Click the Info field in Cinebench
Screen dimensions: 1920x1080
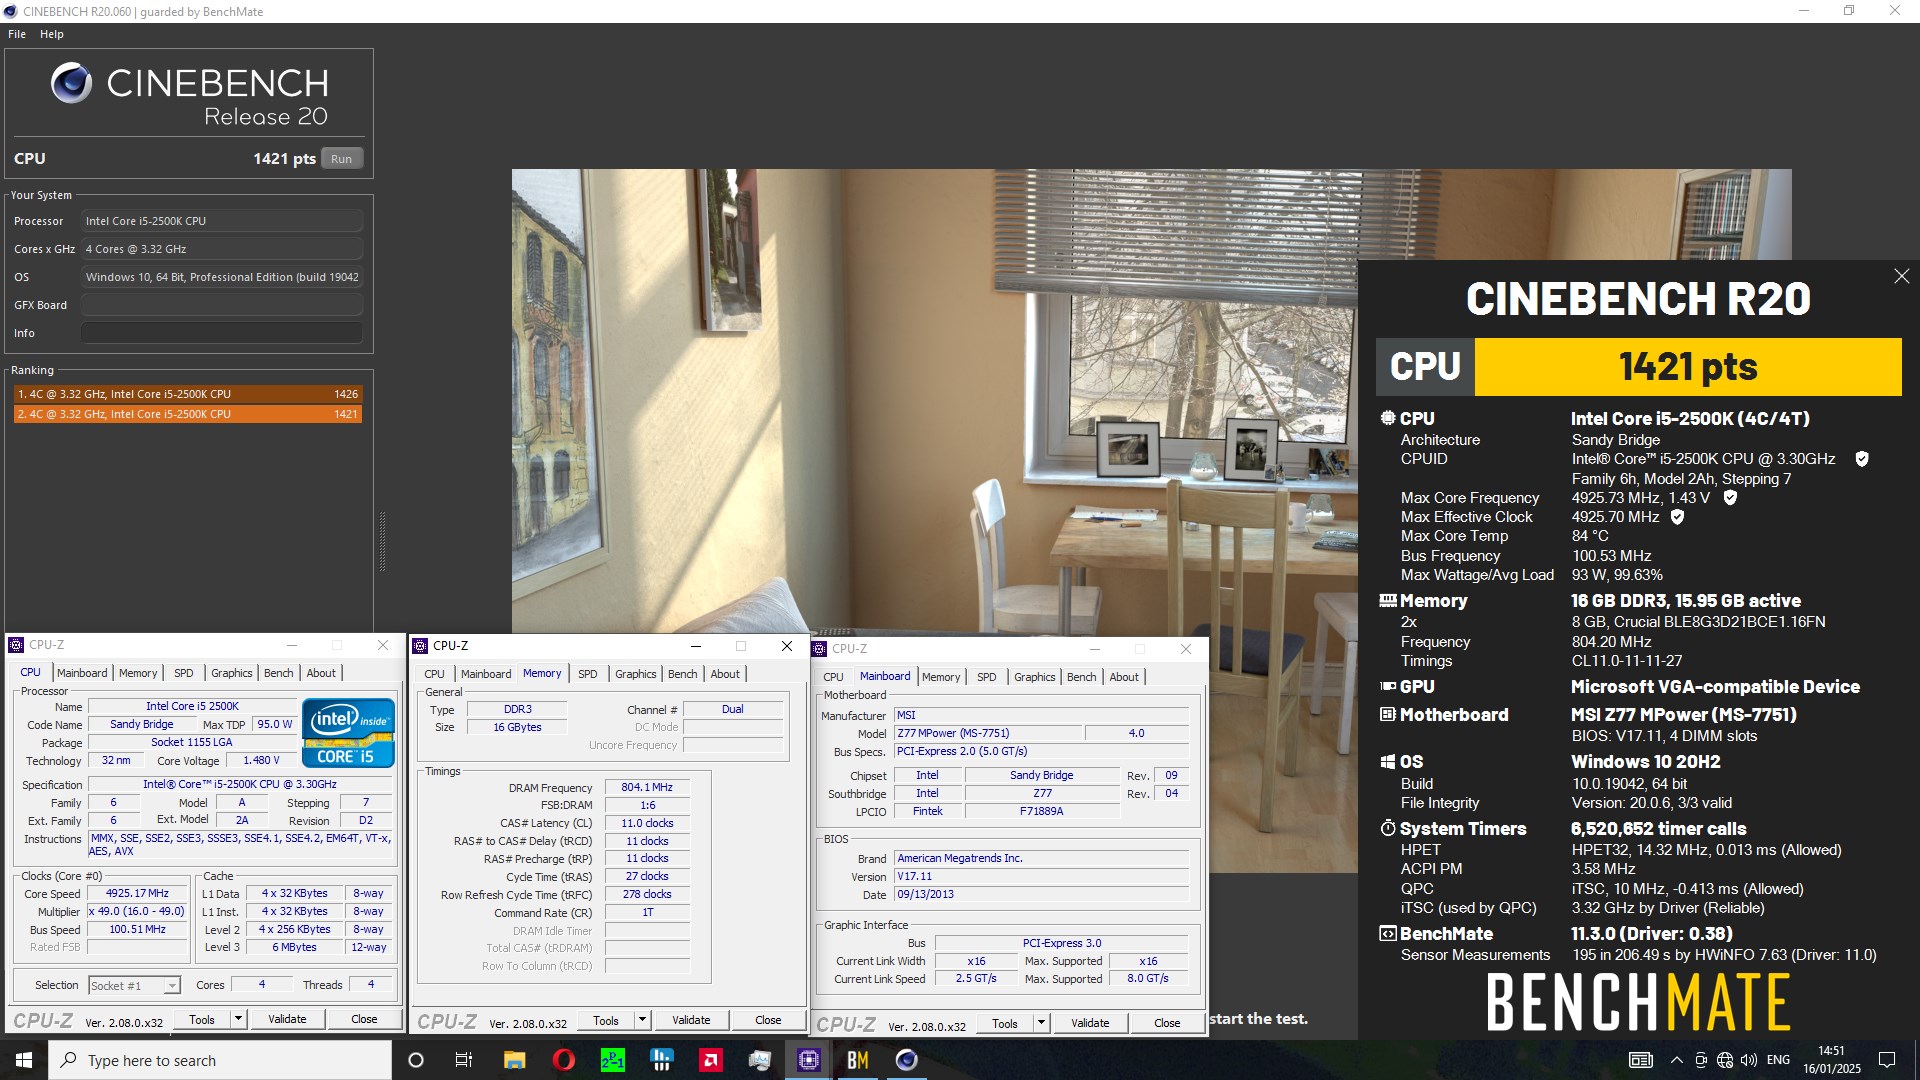pyautogui.click(x=221, y=333)
